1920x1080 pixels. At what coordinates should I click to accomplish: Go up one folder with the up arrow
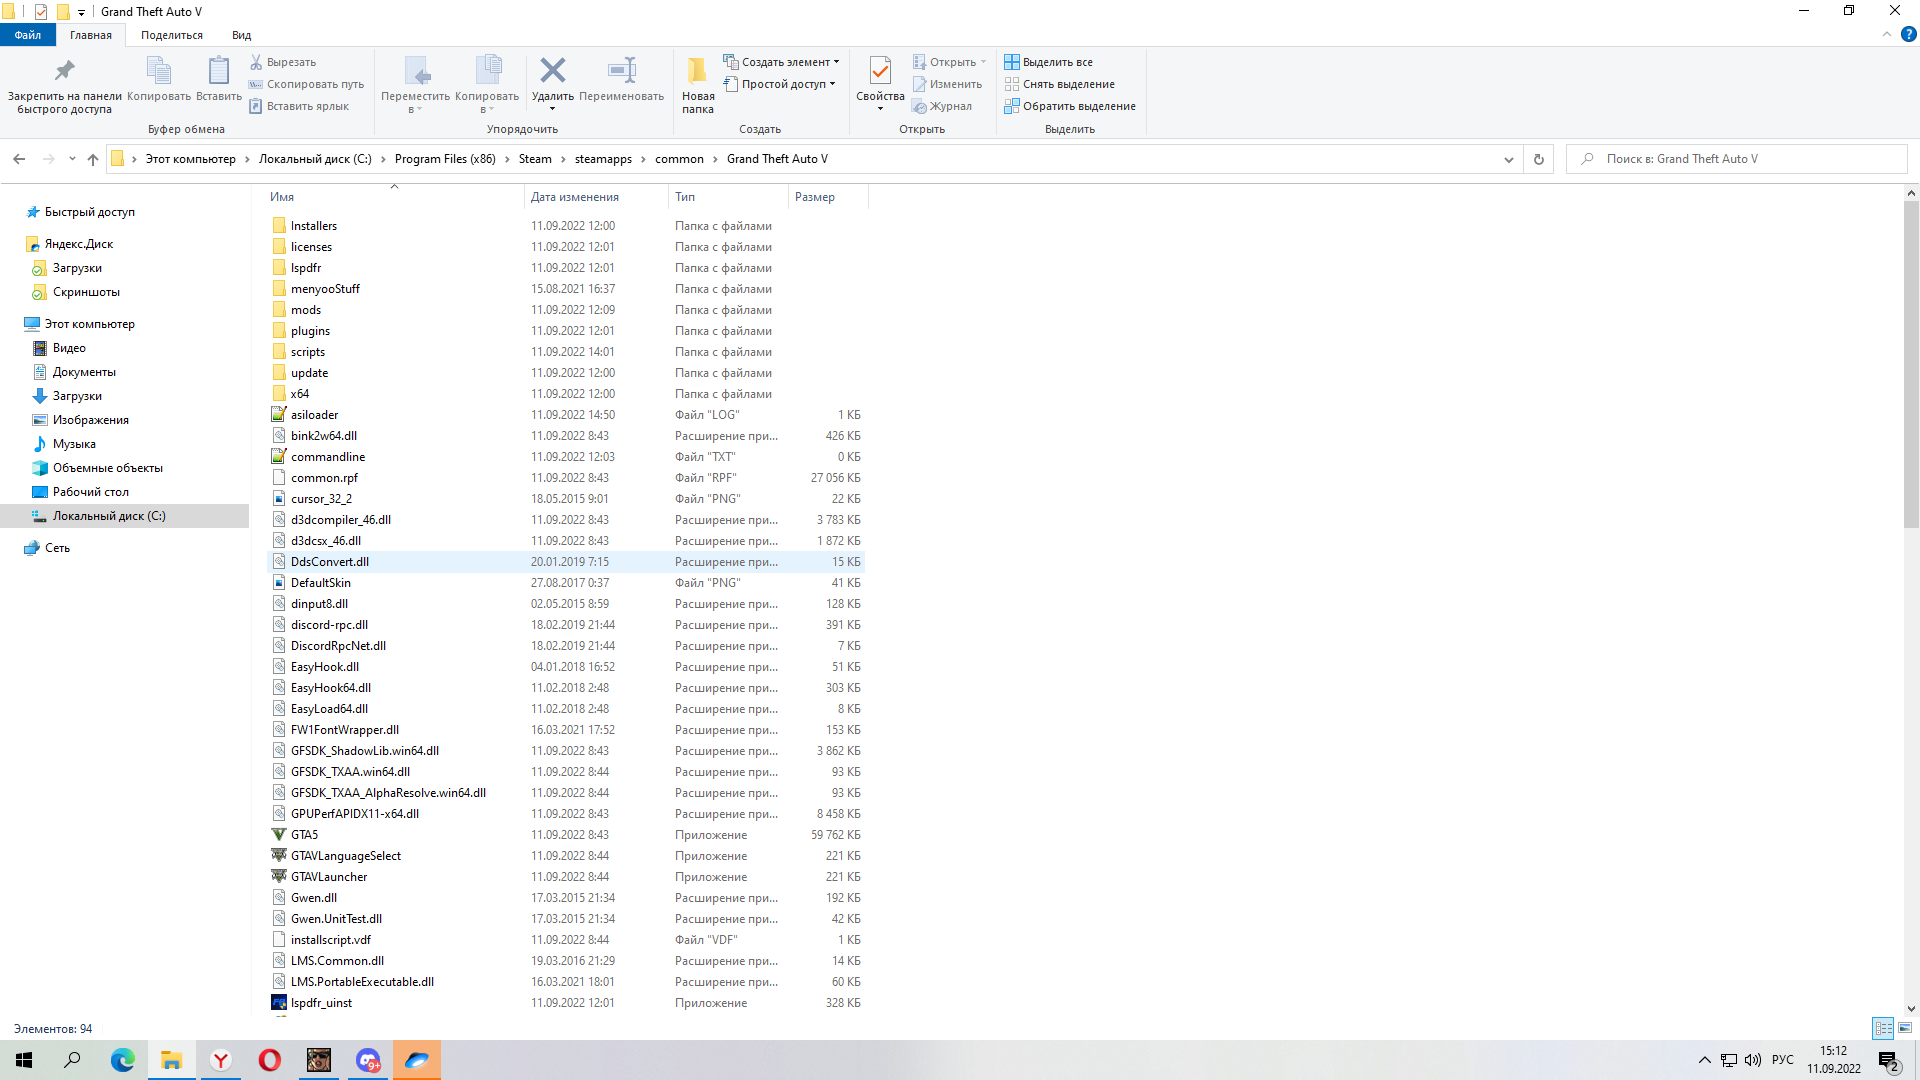coord(93,159)
